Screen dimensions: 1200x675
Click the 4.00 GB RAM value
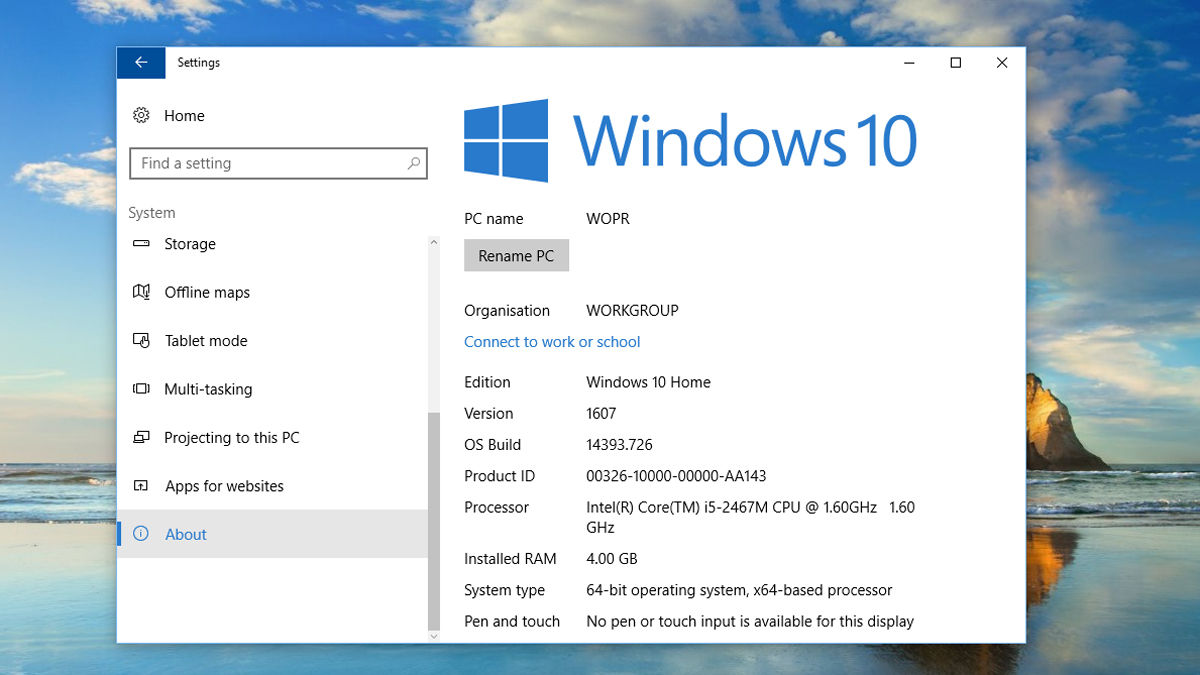click(612, 559)
